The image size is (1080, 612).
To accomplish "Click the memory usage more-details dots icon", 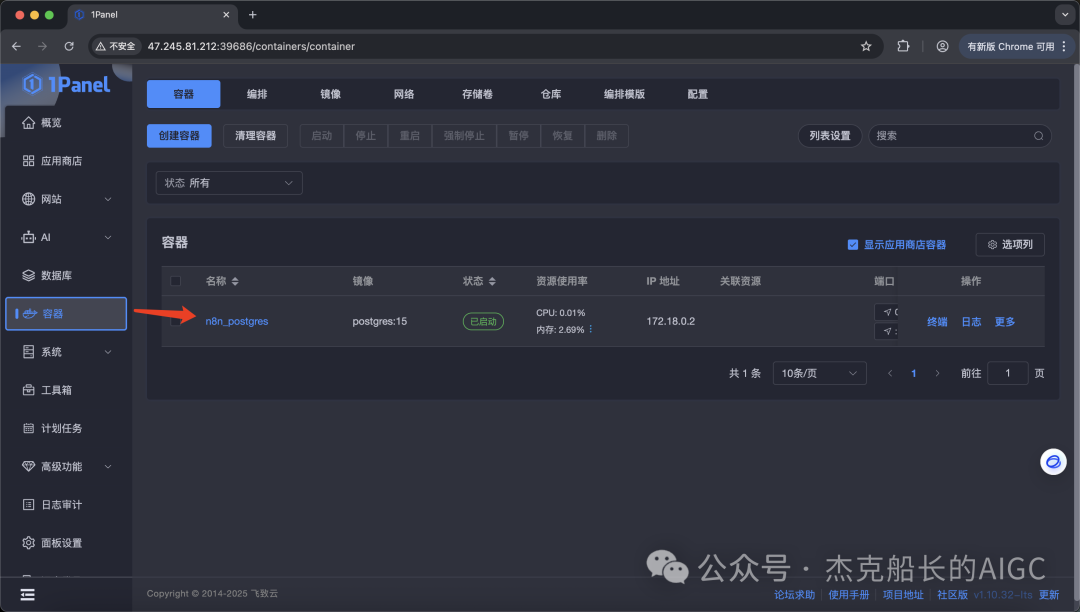I will point(591,329).
